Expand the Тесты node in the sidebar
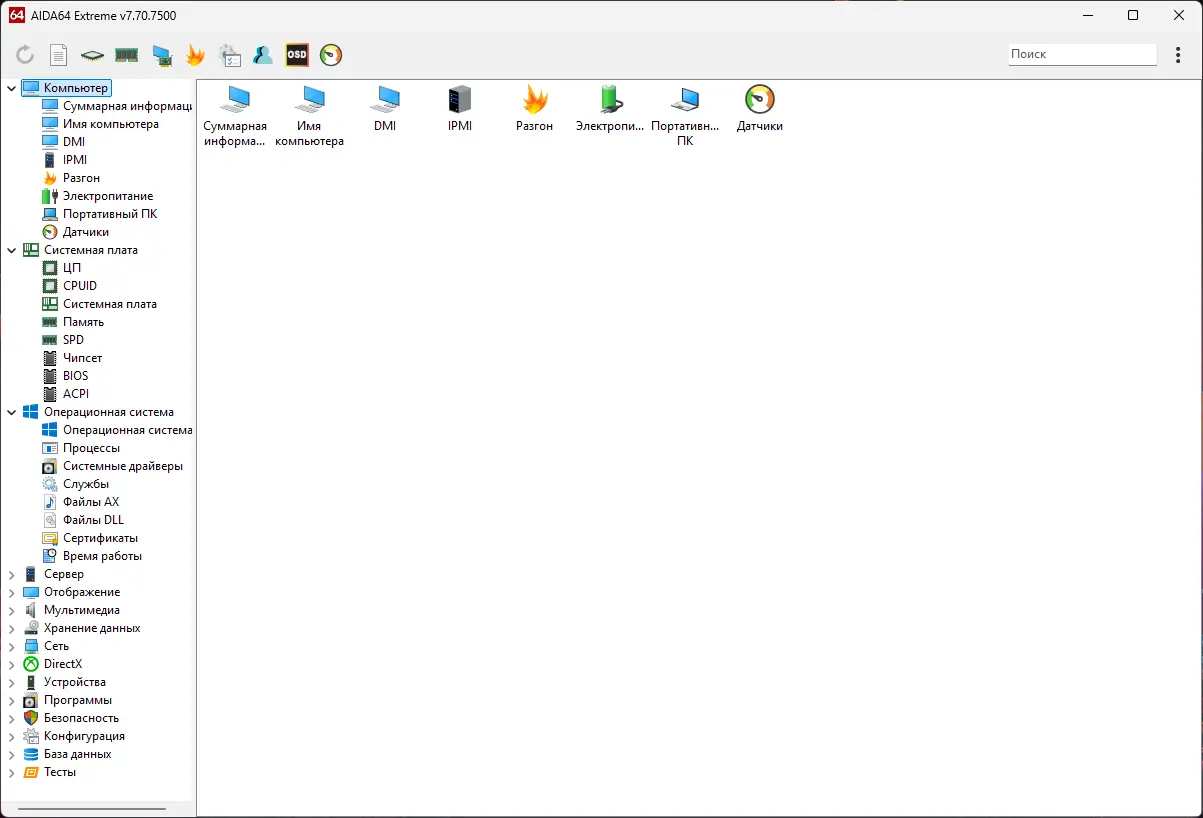The image size is (1203, 818). (x=13, y=771)
